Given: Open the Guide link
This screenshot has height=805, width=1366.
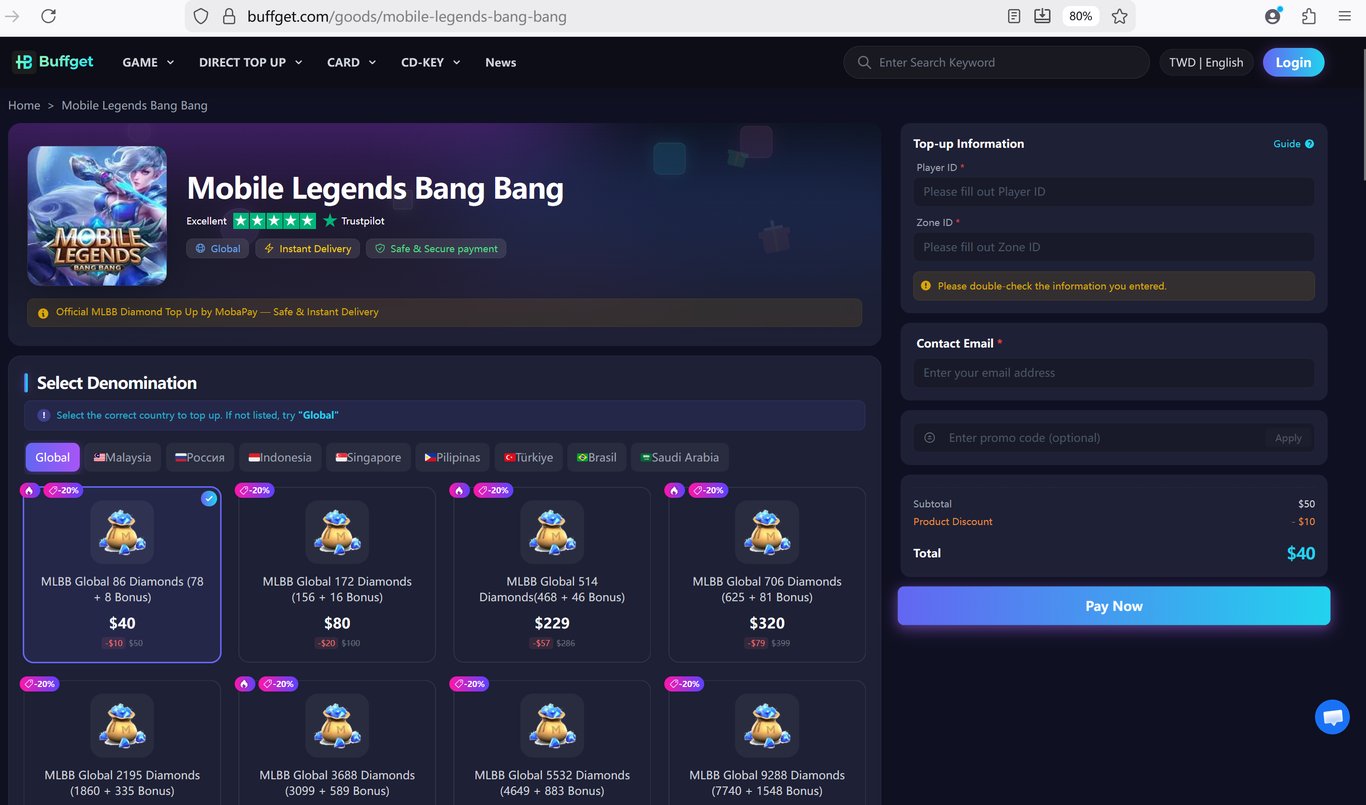Looking at the screenshot, I should [1287, 144].
